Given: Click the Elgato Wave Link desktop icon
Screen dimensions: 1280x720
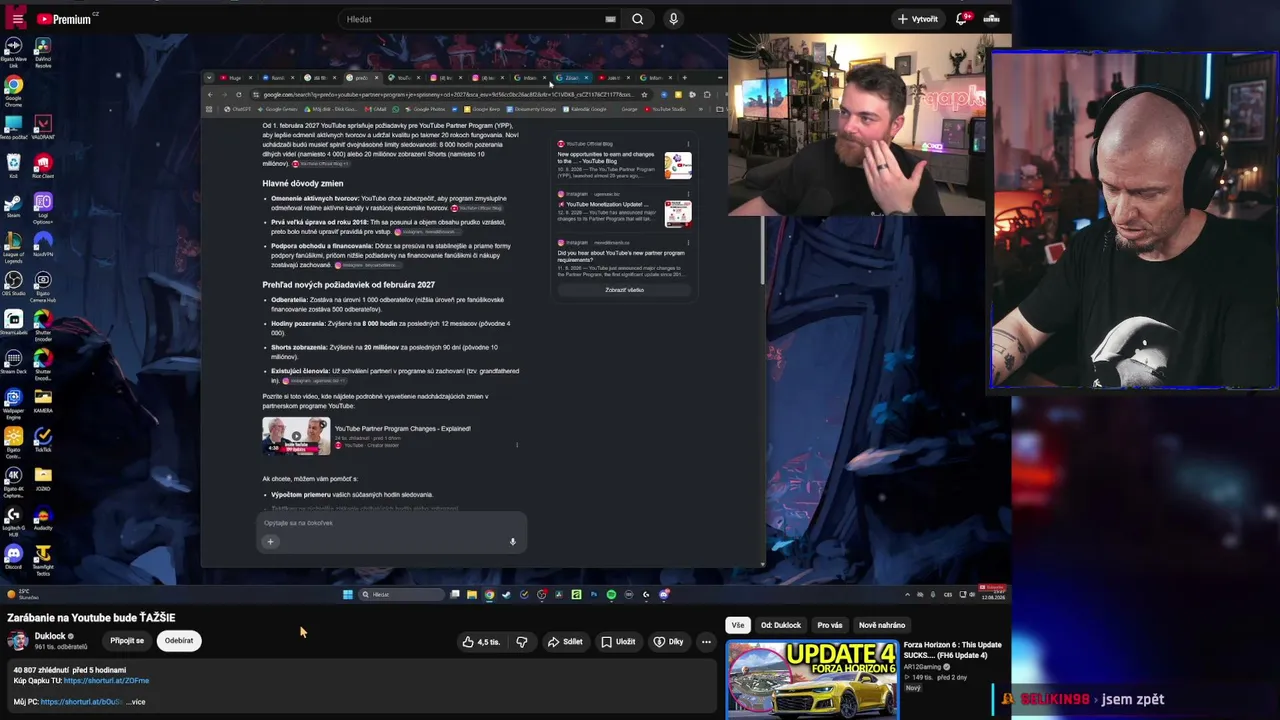Looking at the screenshot, I should (13, 53).
